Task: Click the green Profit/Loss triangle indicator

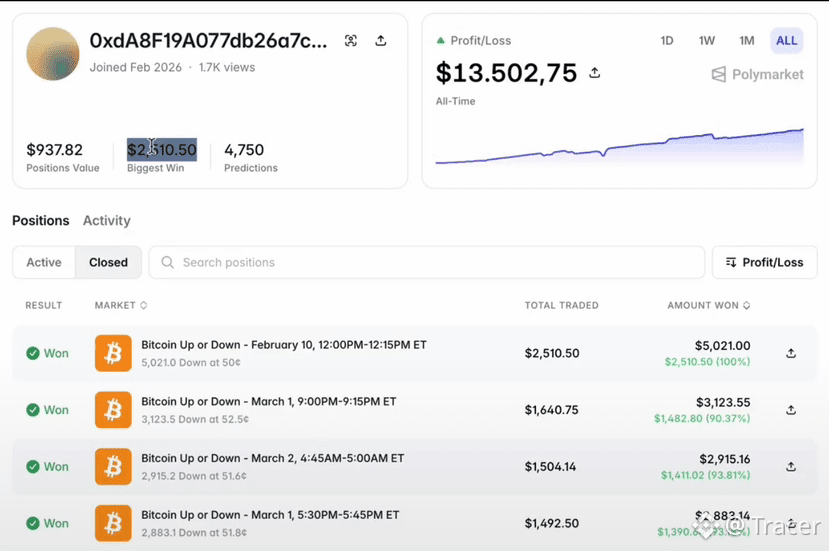Action: (x=440, y=41)
